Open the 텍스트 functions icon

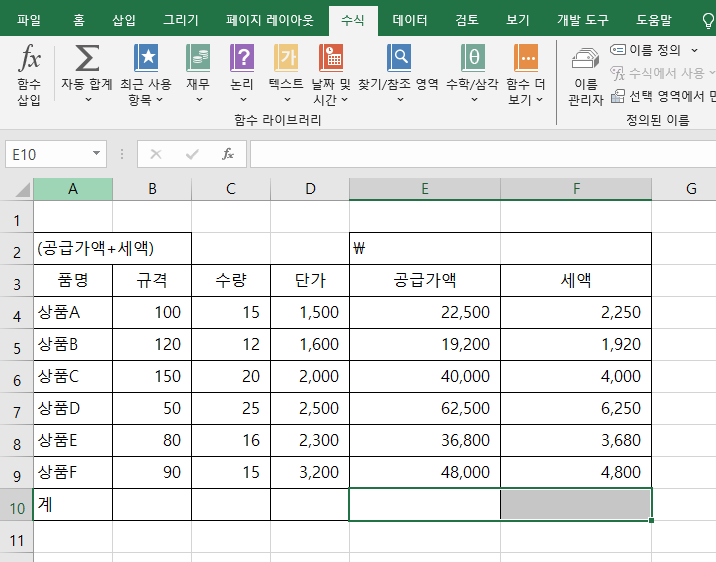[286, 58]
